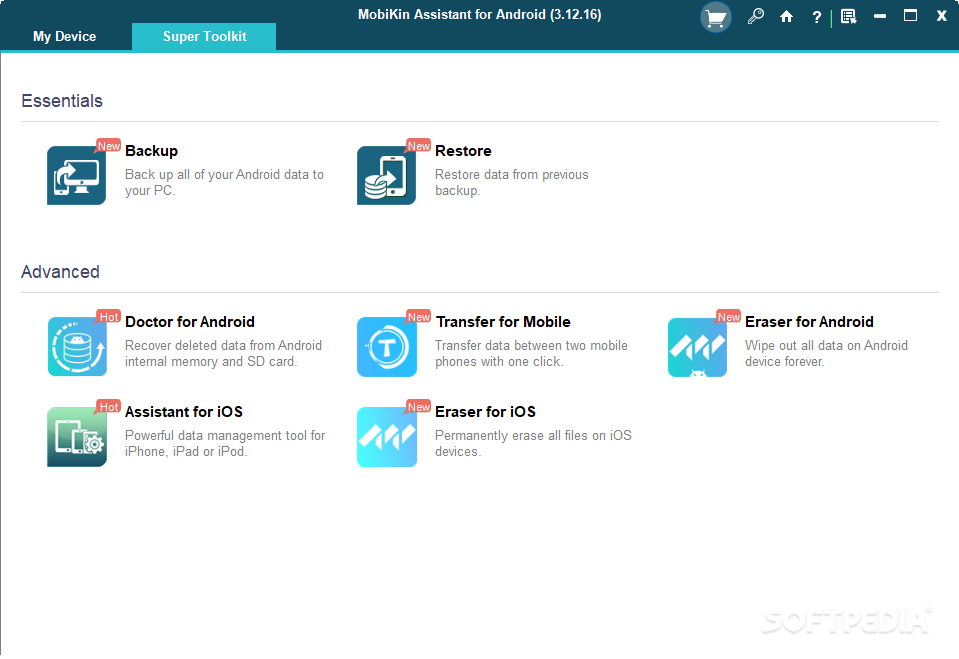
Task: Launch Transfer for Mobile icon
Action: click(387, 346)
